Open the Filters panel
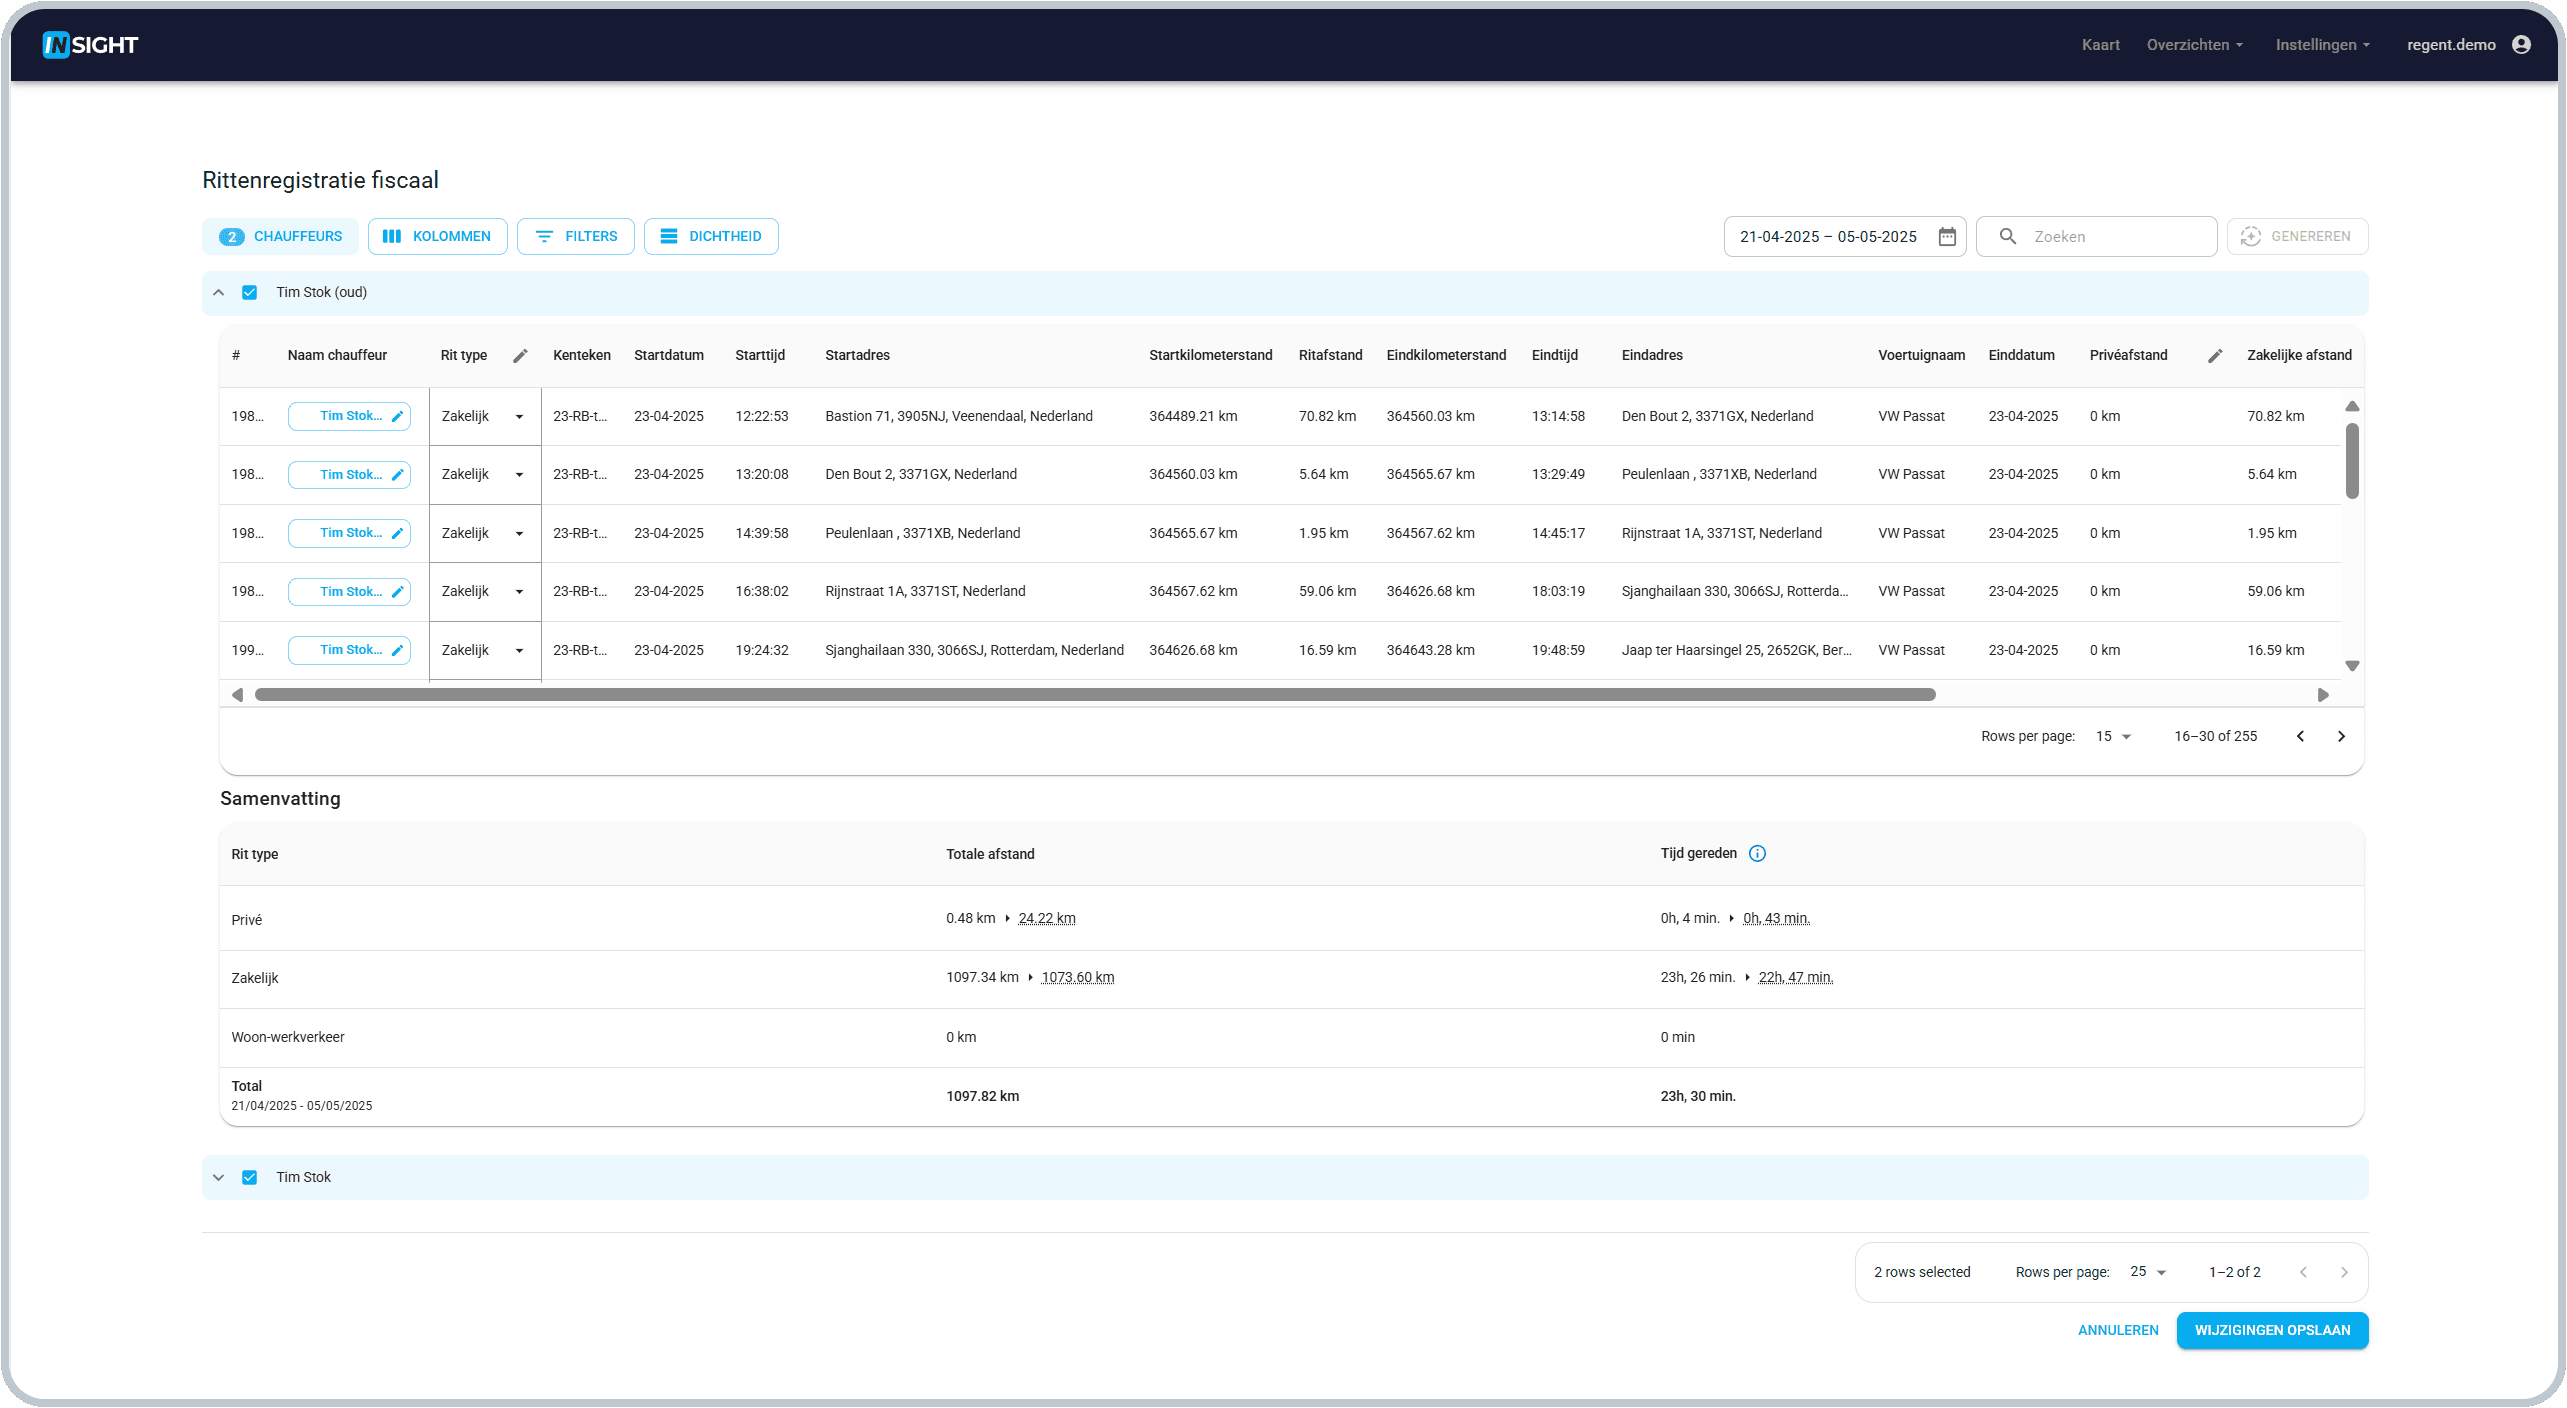Image resolution: width=2567 pixels, height=1408 pixels. pos(576,237)
